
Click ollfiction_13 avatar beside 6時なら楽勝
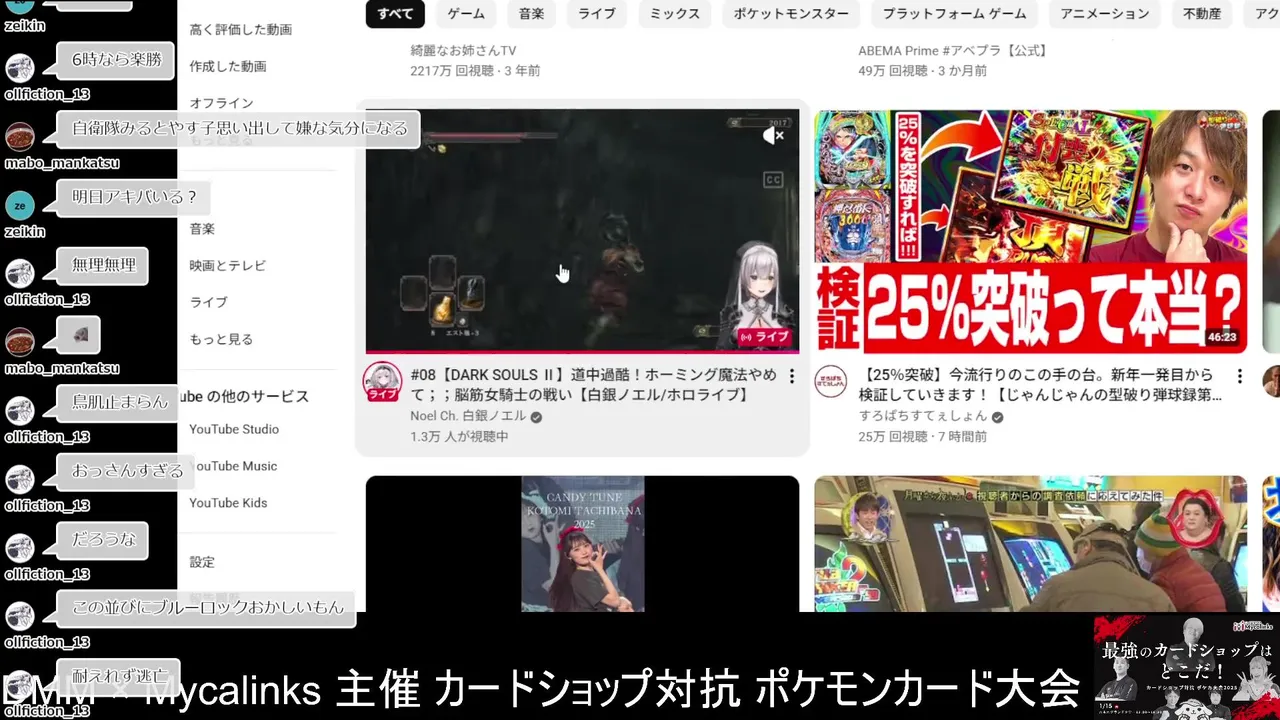20,68
